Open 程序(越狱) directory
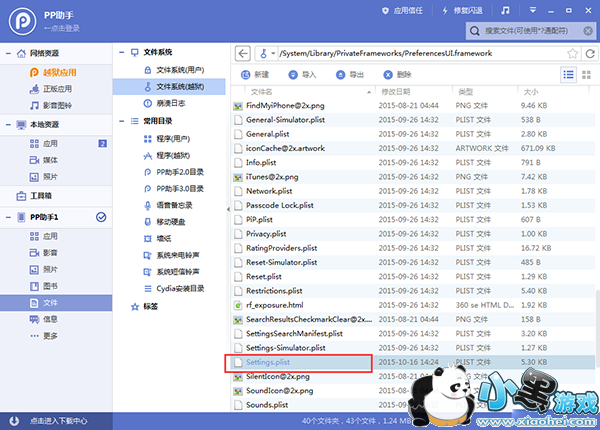Screen dimensions: 600x430 [x=169, y=155]
